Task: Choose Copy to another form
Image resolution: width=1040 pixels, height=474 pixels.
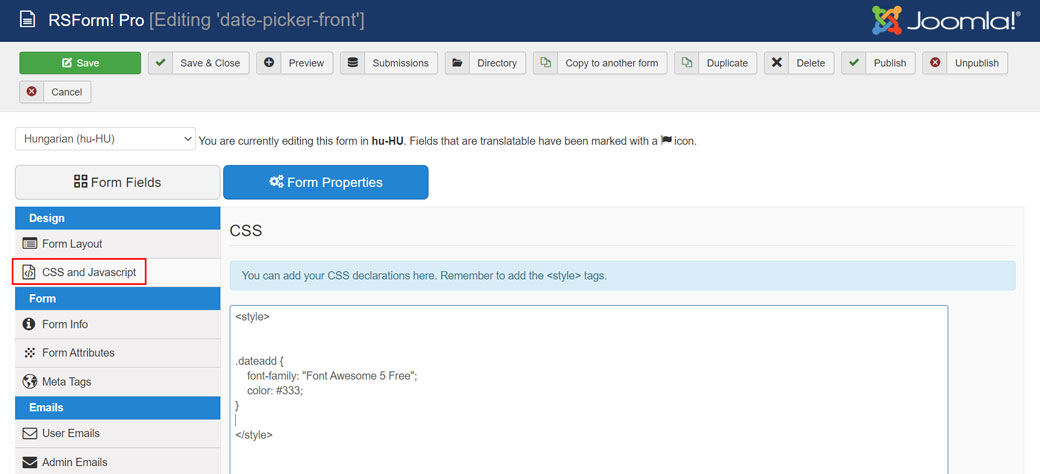Action: (600, 63)
